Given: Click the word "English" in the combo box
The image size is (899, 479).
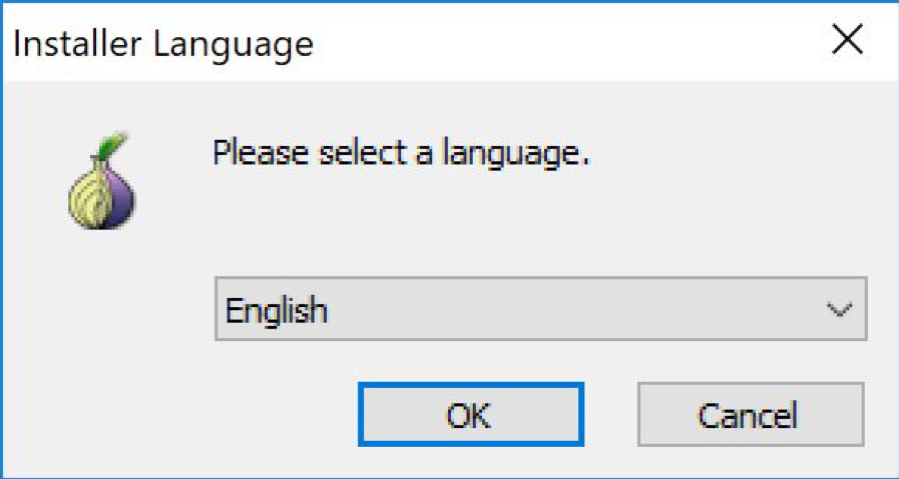Looking at the screenshot, I should (276, 310).
